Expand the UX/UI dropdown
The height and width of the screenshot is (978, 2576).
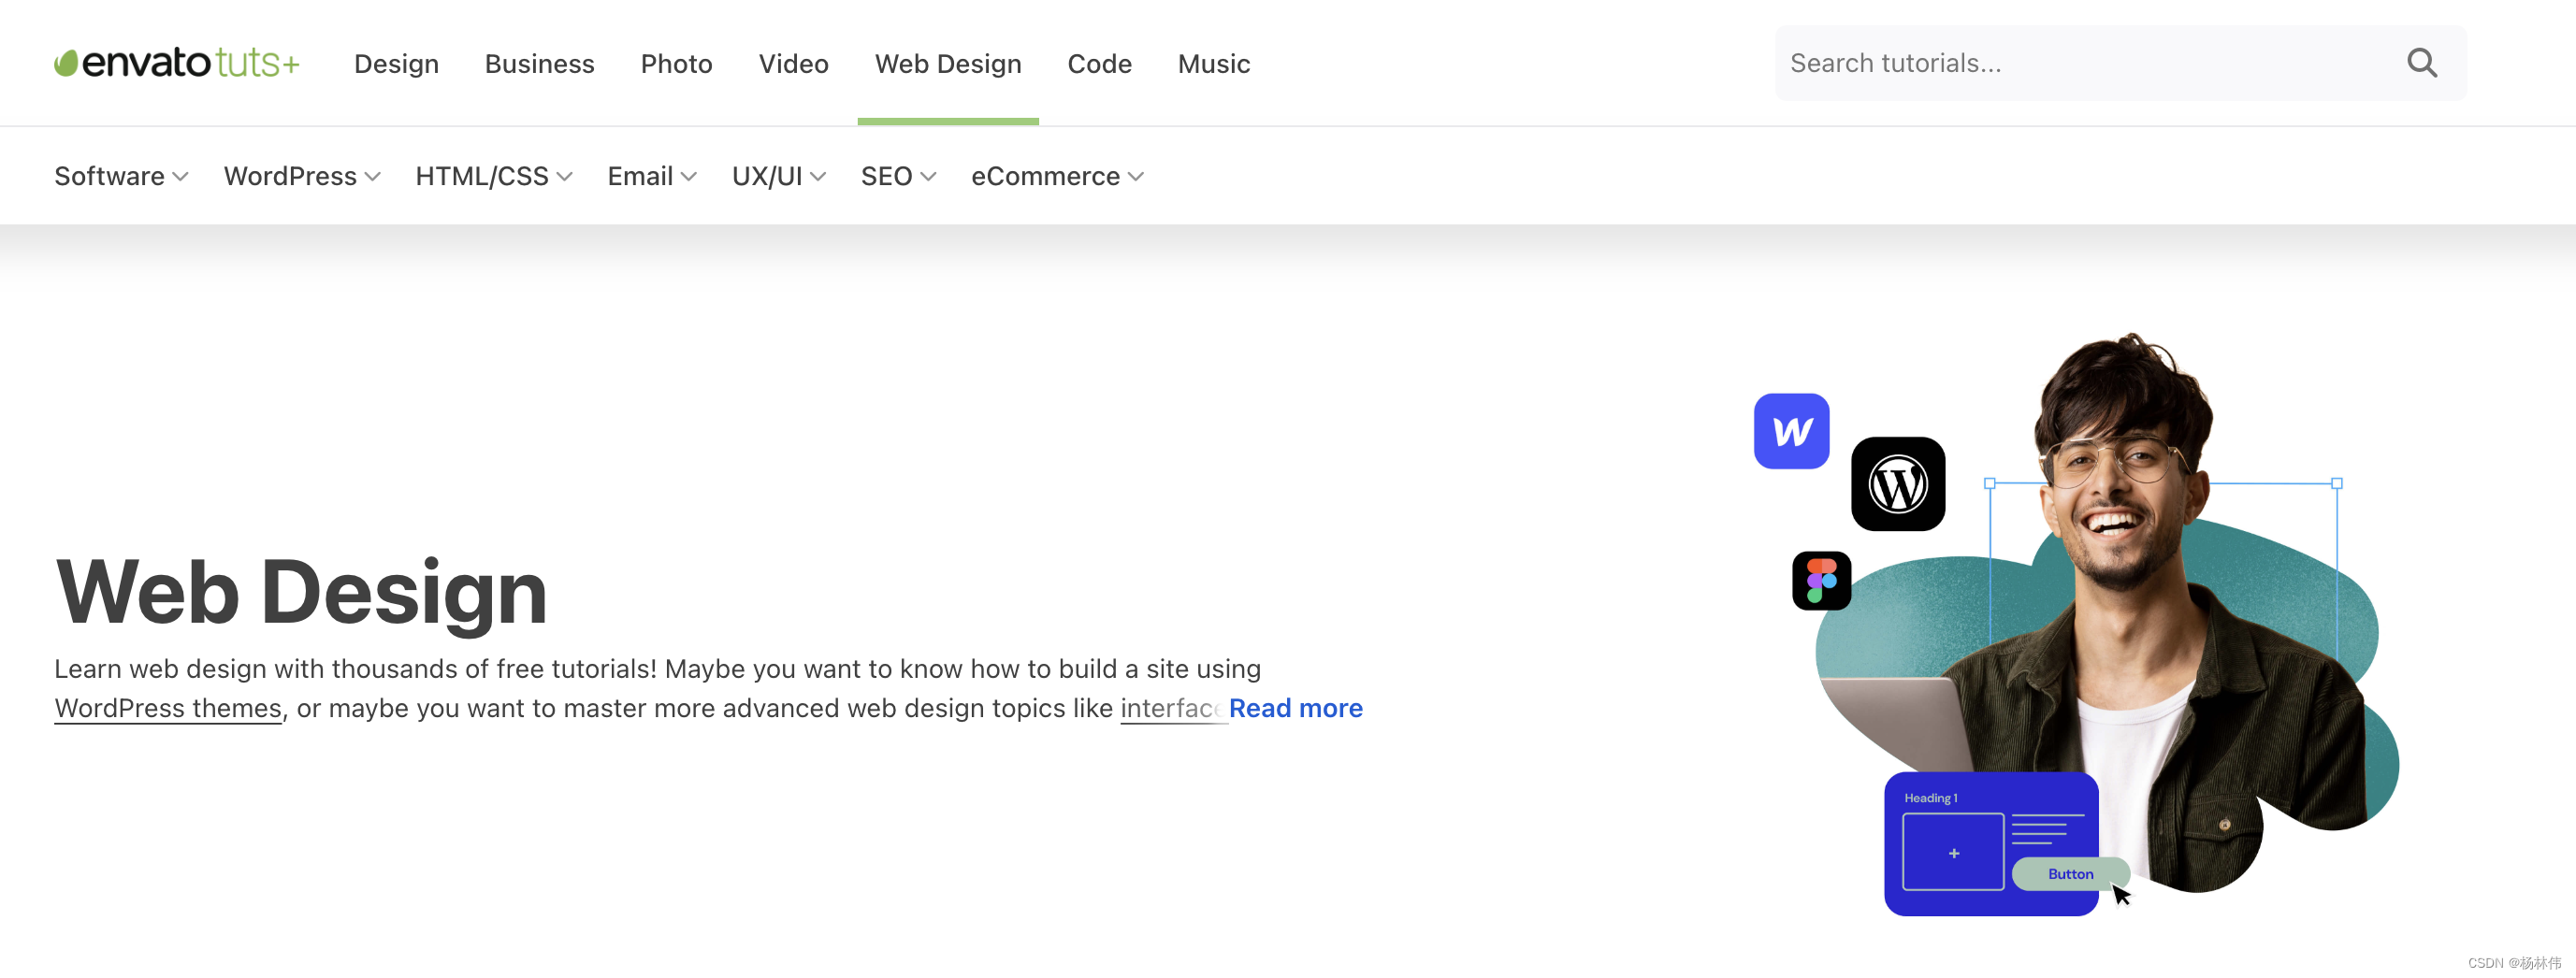[x=779, y=176]
